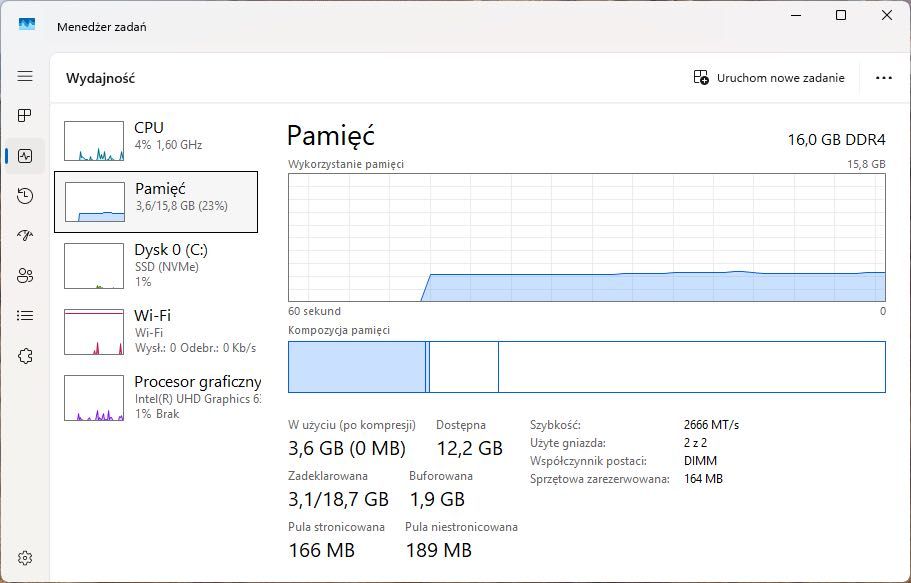The image size is (911, 583).
Task: Click the CPU mini graph thumbnail
Action: tap(94, 141)
